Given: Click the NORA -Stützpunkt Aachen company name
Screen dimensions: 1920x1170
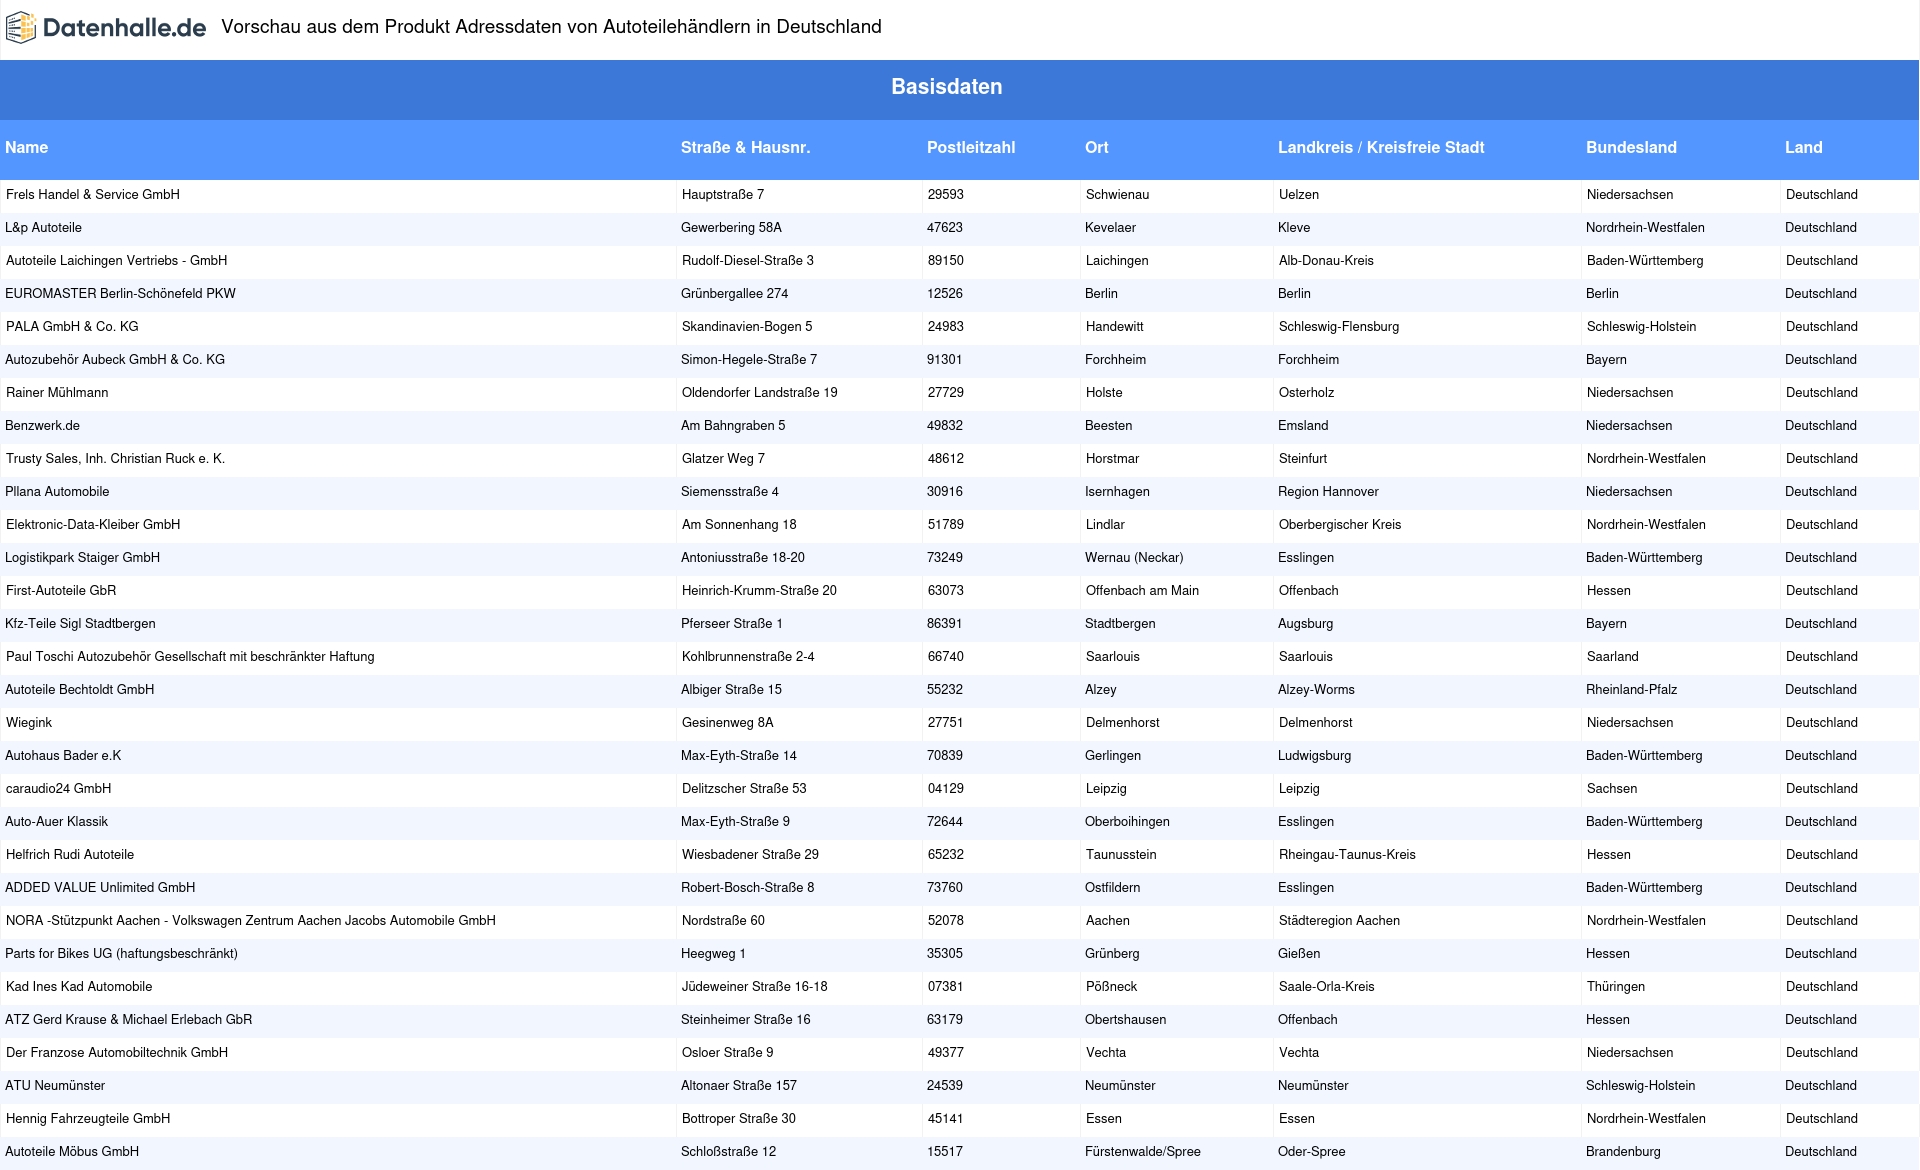Looking at the screenshot, I should (251, 921).
